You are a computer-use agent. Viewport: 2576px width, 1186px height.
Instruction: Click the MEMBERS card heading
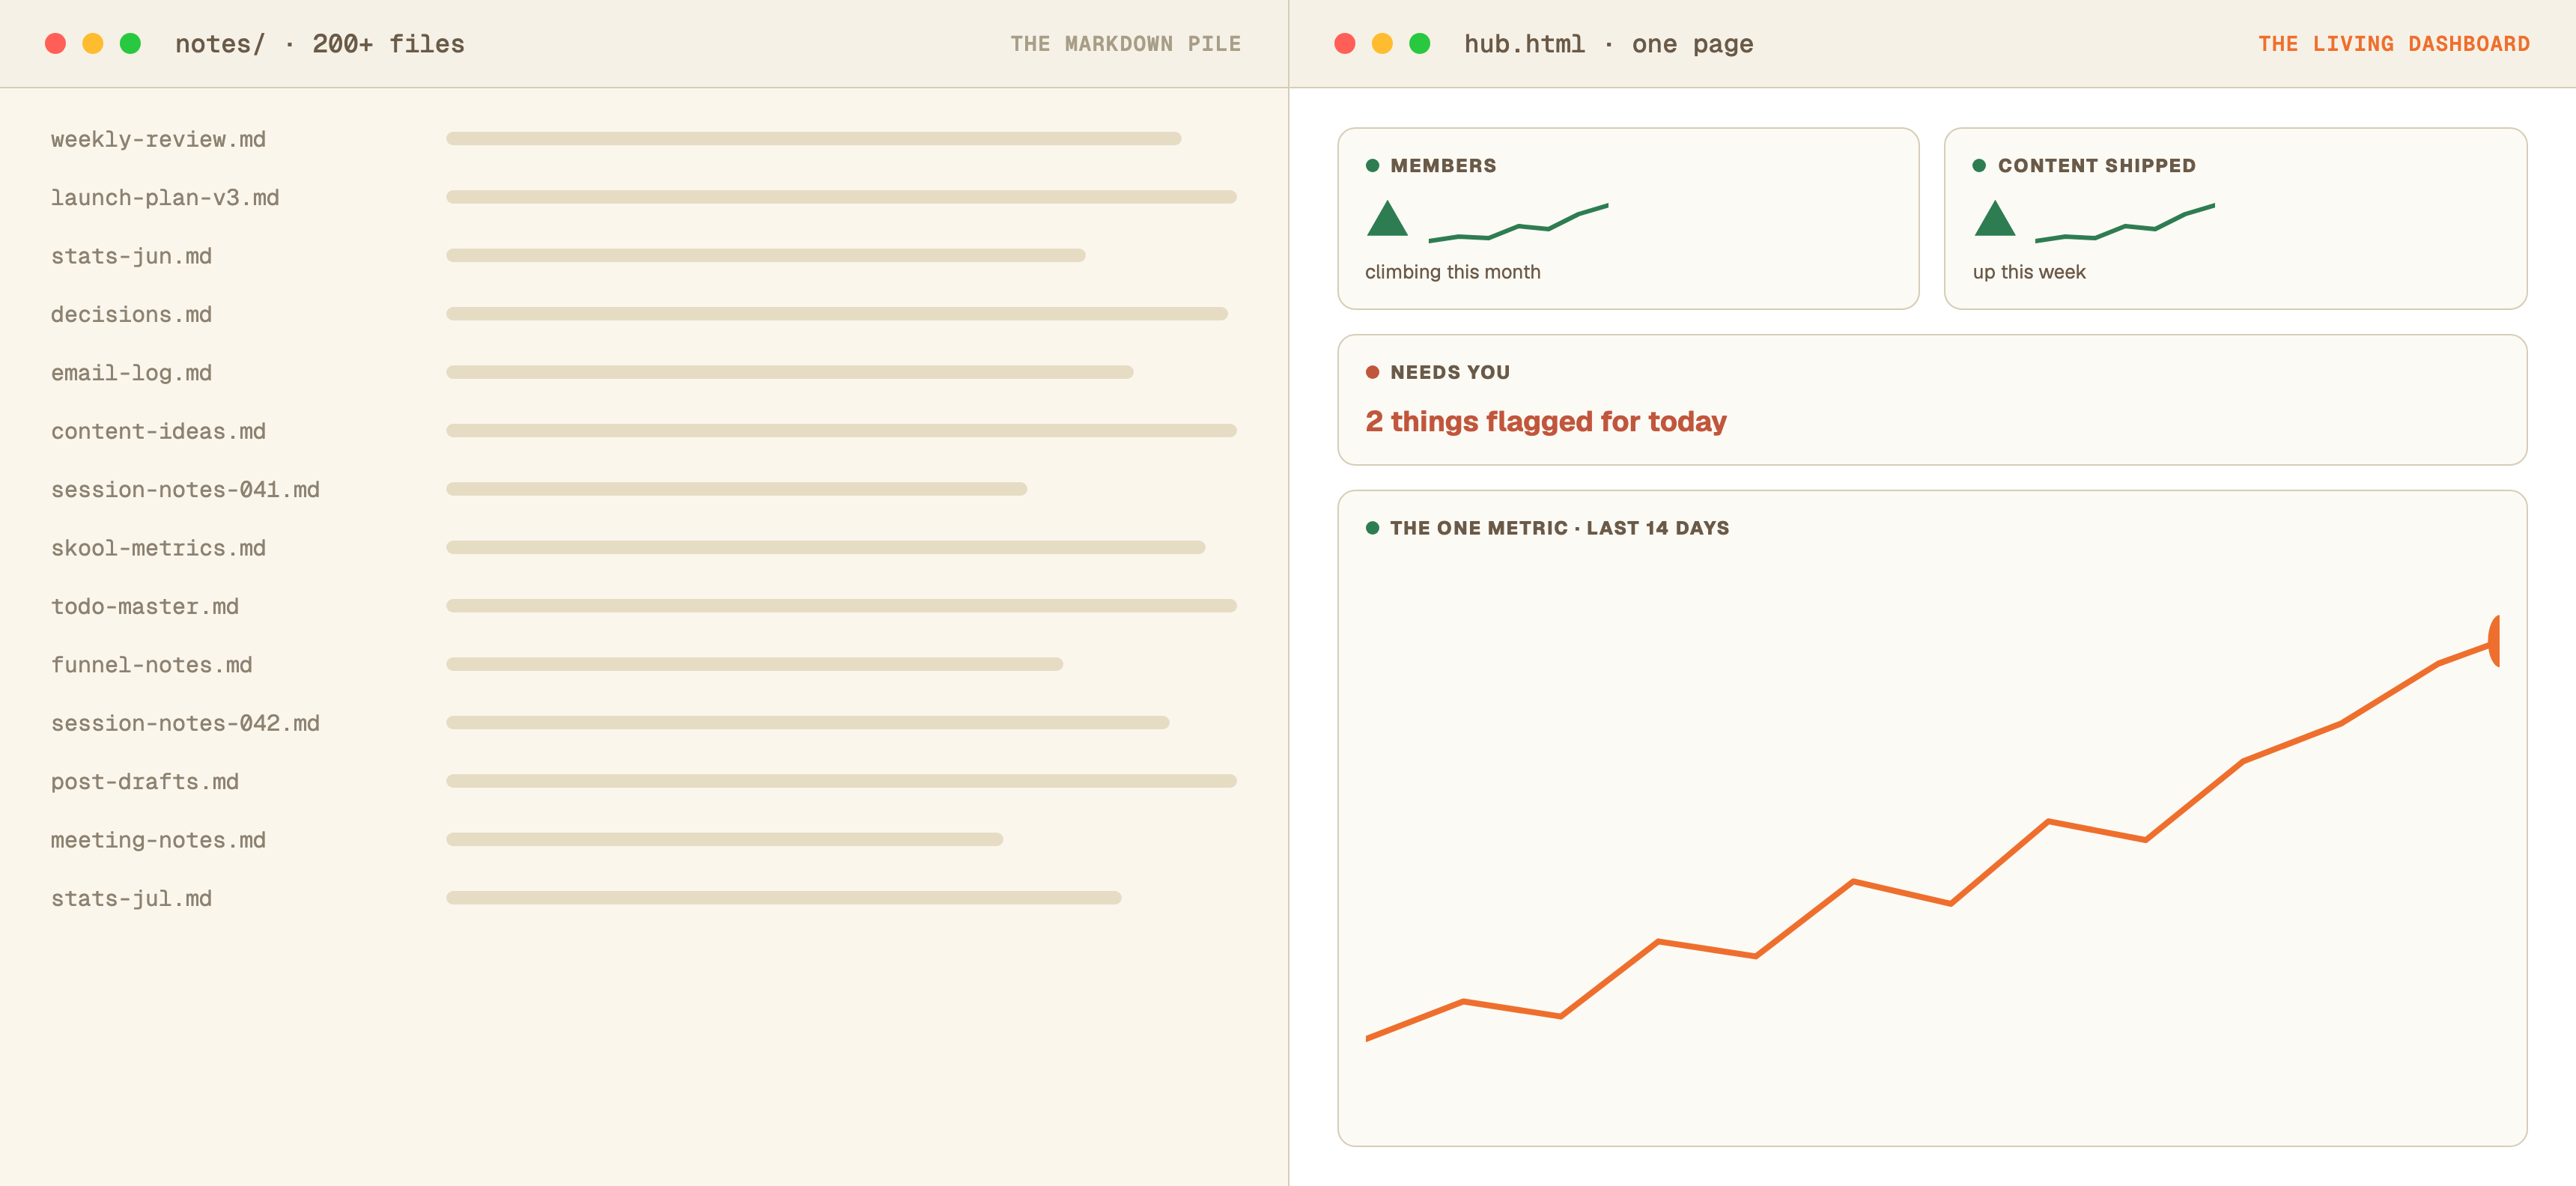click(1443, 166)
